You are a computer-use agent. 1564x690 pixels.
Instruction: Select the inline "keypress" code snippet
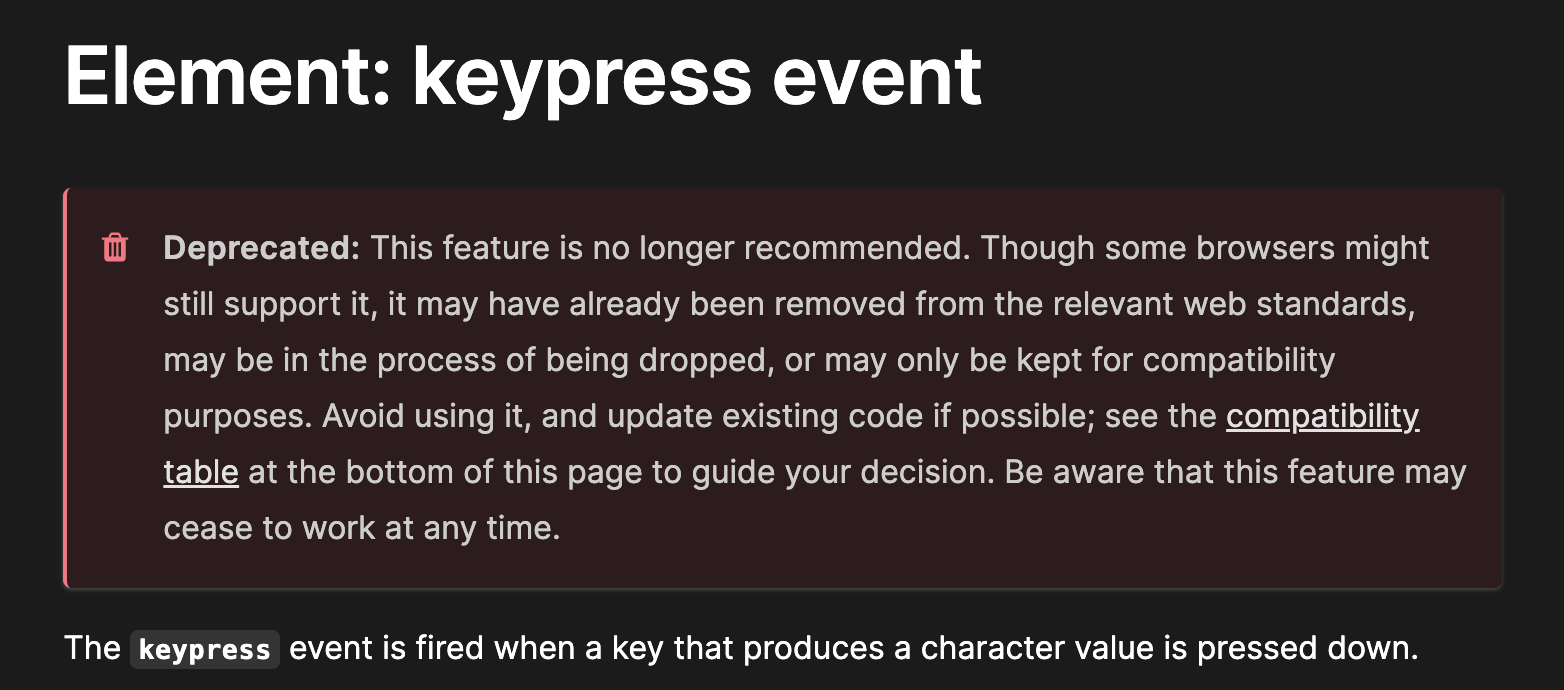205,649
